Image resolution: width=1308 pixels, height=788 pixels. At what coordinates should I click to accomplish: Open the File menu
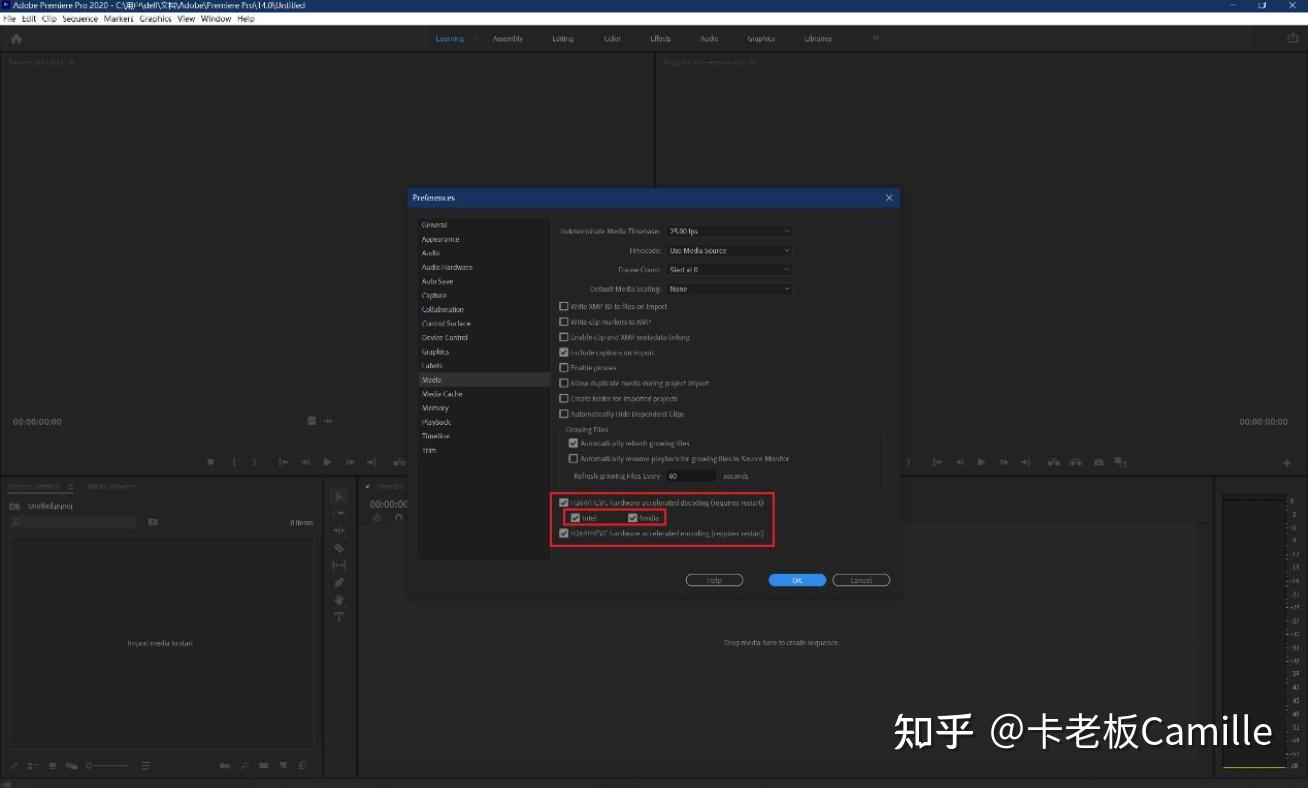click(10, 19)
